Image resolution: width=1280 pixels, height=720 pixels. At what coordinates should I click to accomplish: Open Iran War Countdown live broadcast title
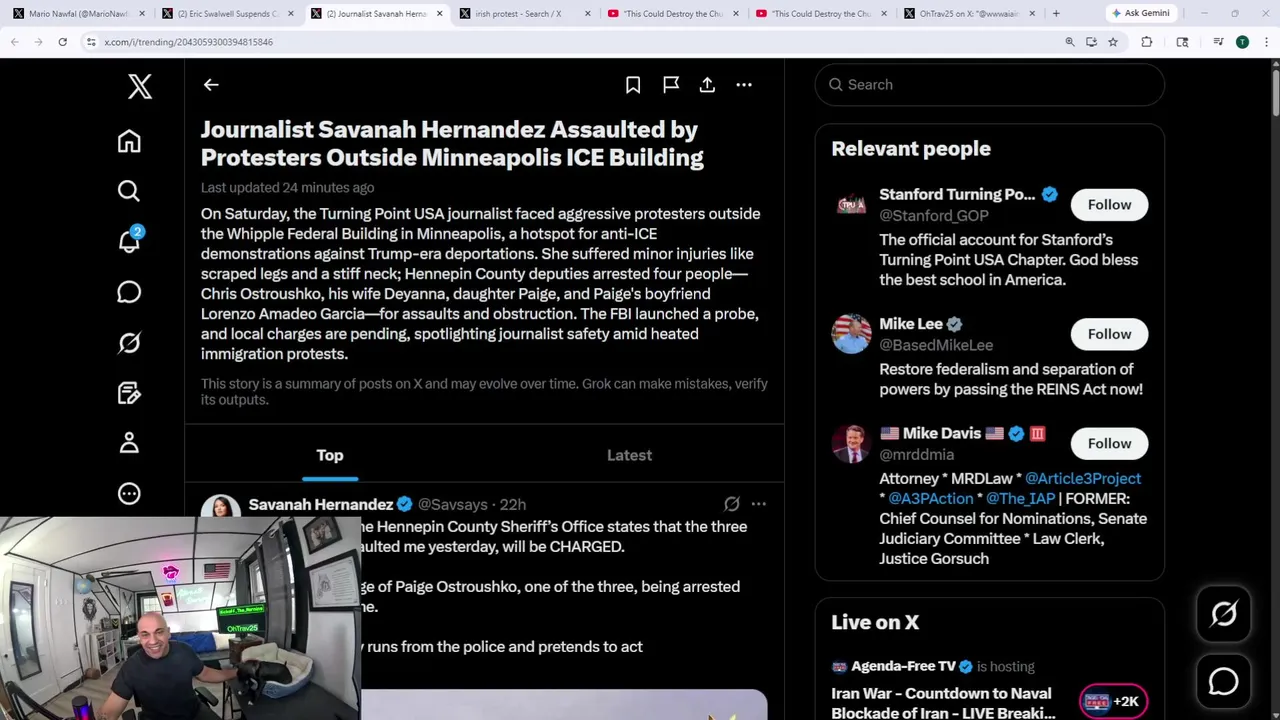(x=943, y=703)
